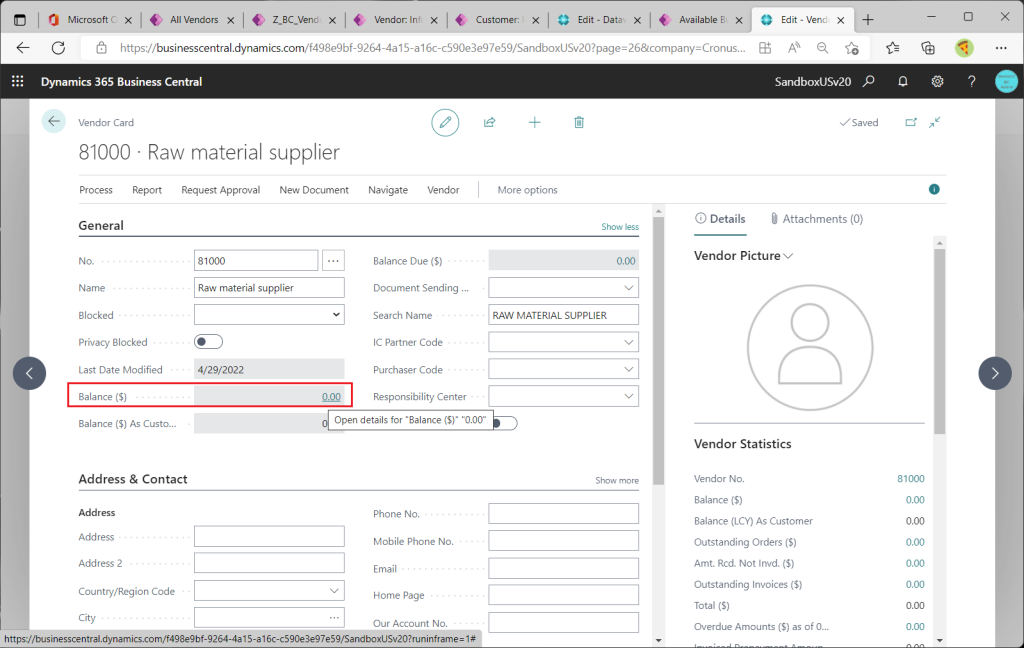Click the help question mark icon
Screen dimensions: 1024x648
pos(972,81)
